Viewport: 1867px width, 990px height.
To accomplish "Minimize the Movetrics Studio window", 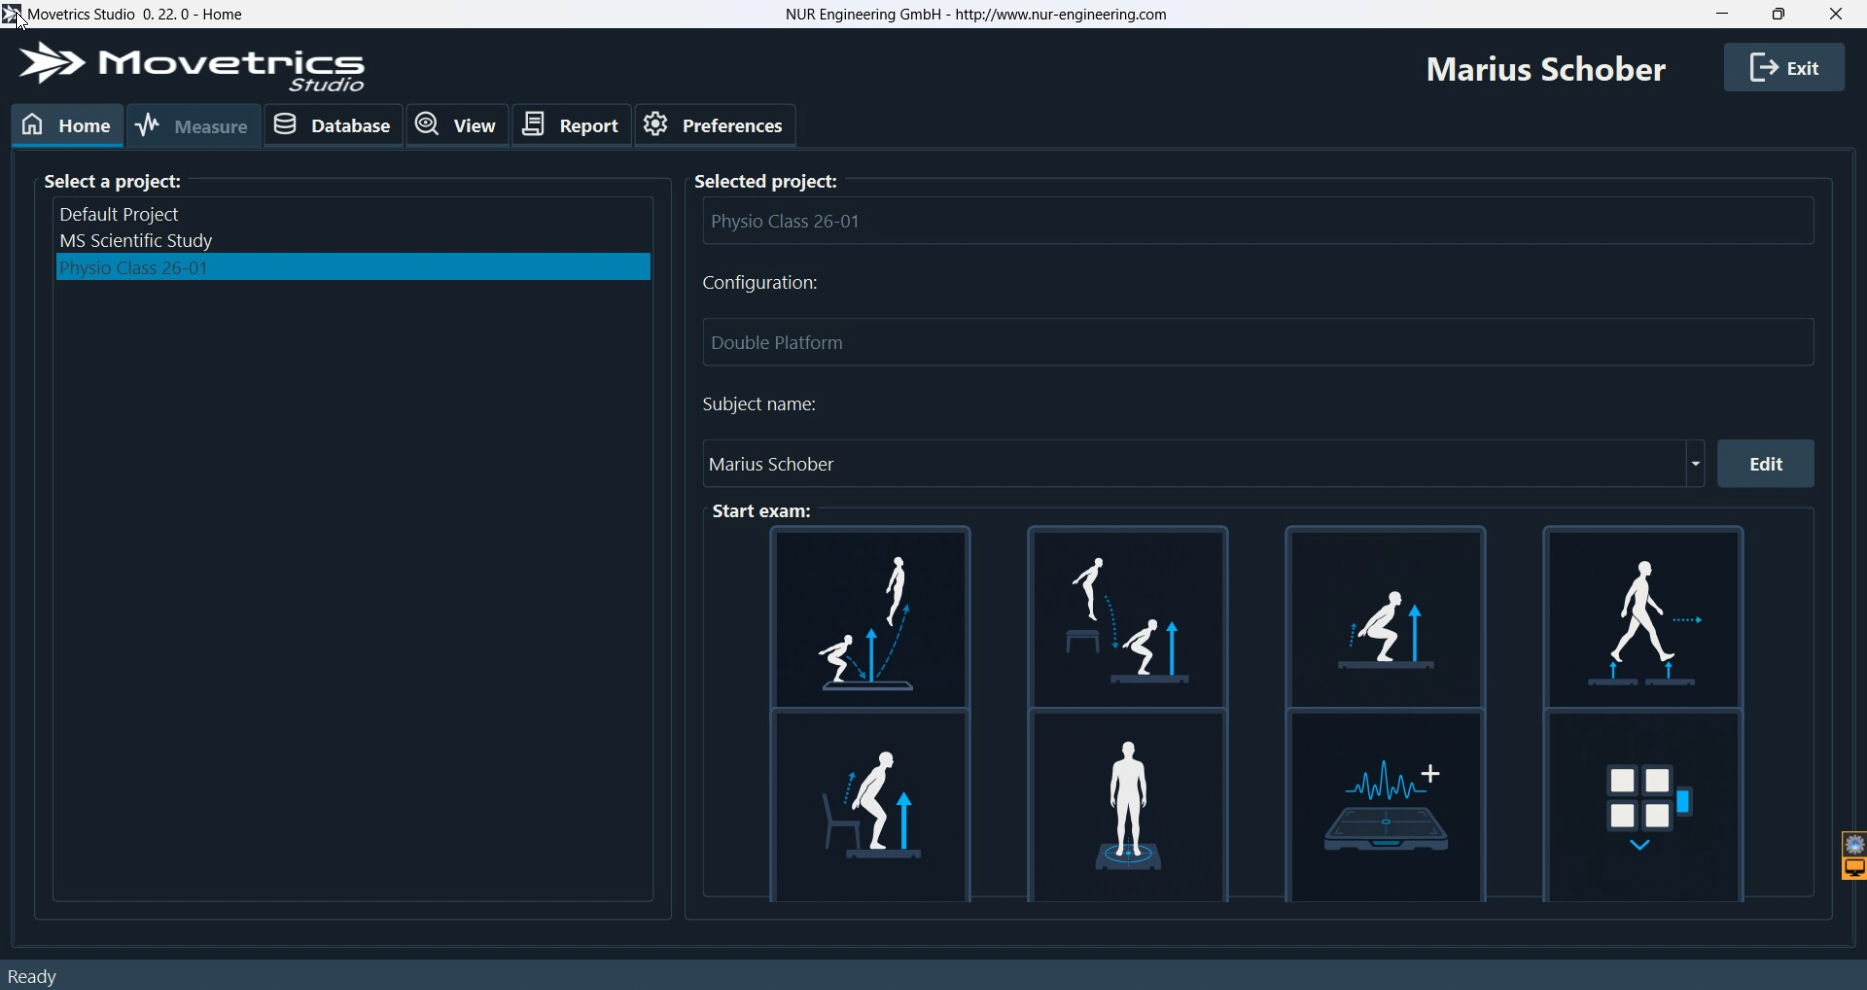I will click(x=1722, y=14).
